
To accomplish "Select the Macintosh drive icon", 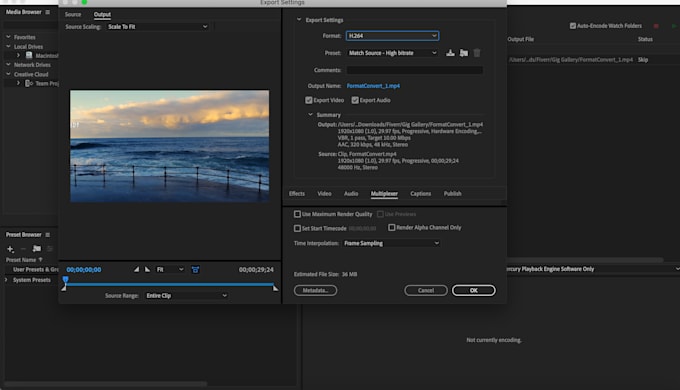I will click(29, 56).
